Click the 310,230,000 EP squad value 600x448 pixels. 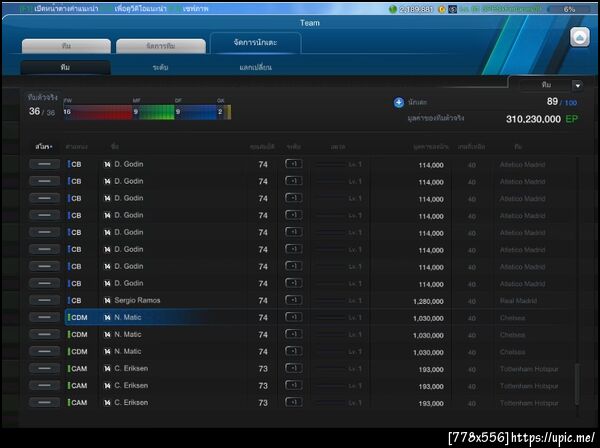(541, 119)
